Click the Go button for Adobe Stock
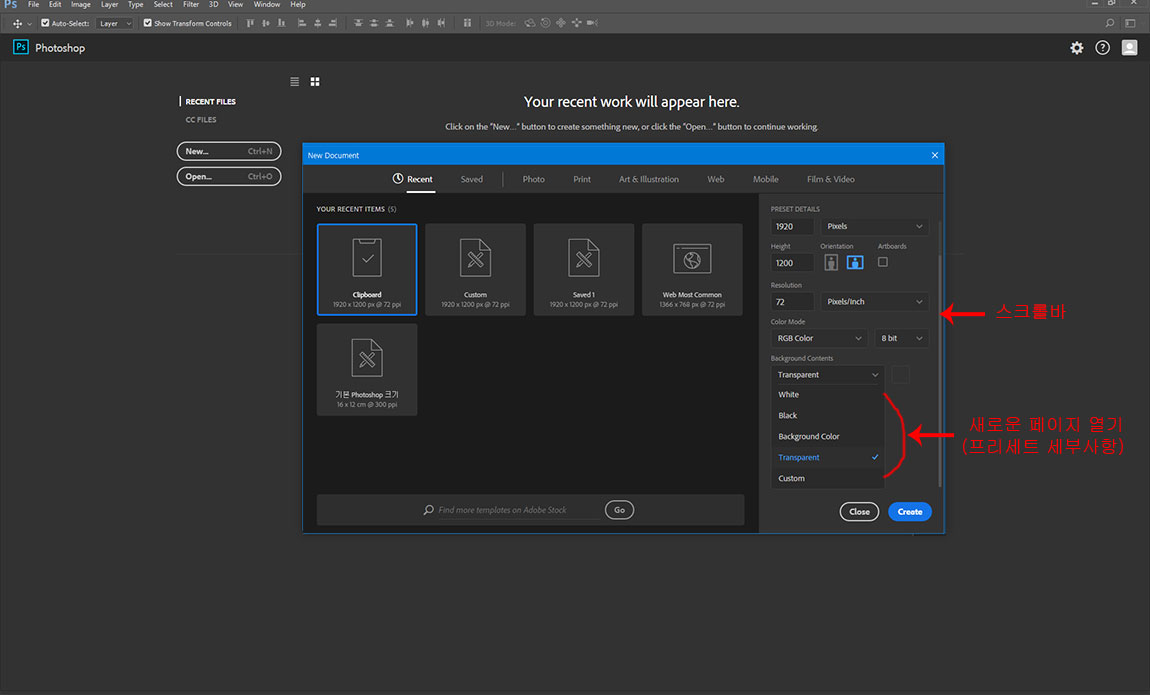 click(620, 510)
